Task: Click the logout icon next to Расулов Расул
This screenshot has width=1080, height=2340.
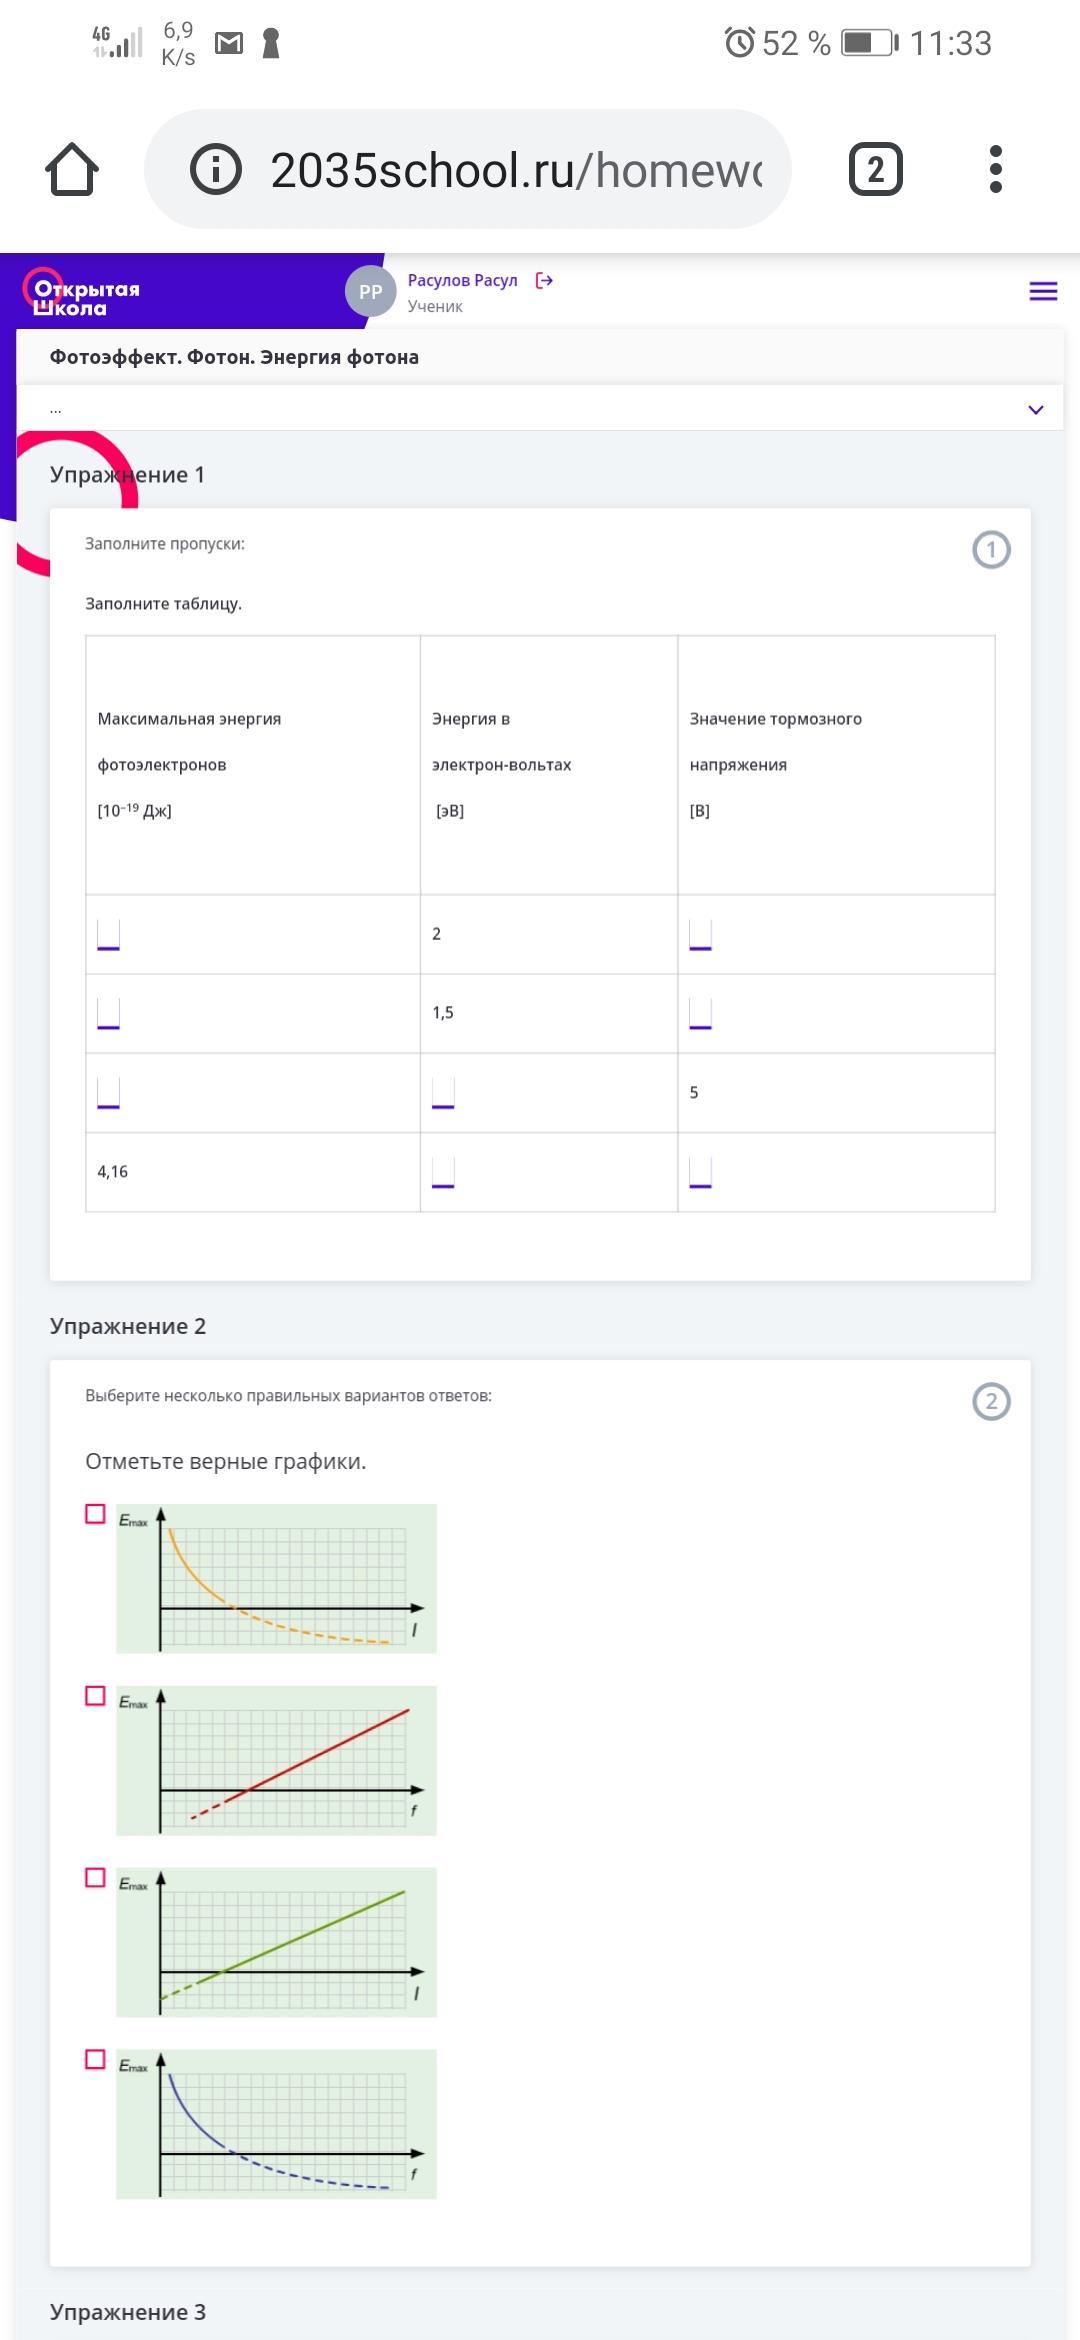Action: [544, 281]
